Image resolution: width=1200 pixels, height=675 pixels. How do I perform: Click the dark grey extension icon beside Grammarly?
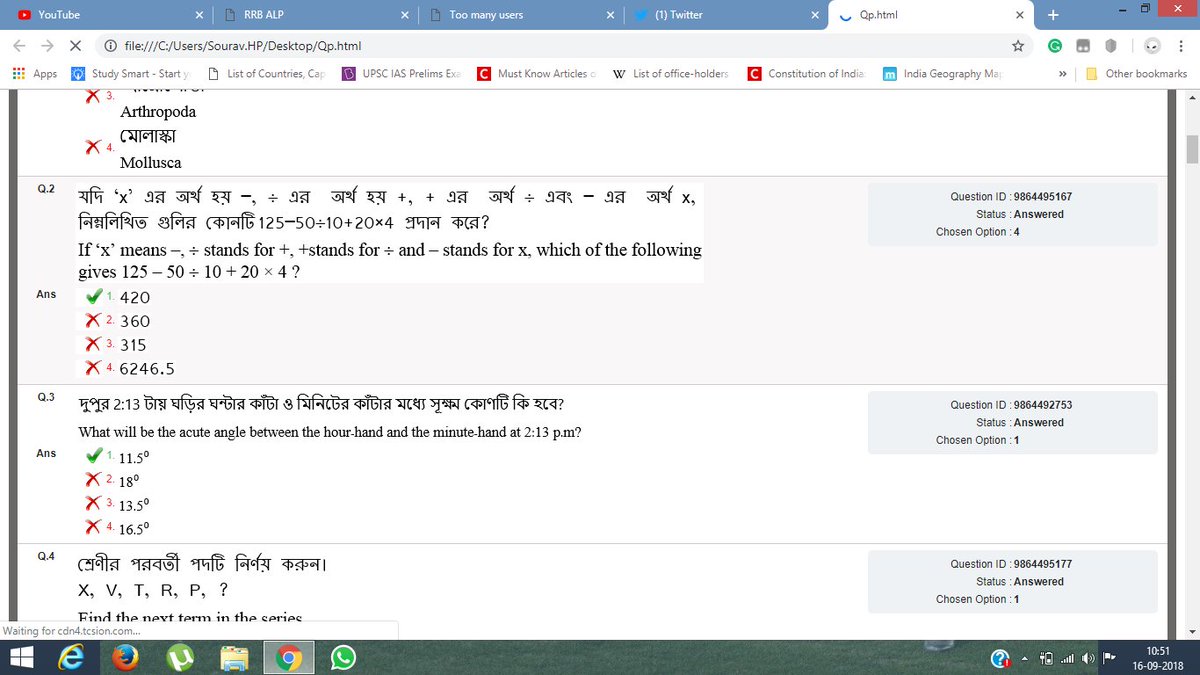1083,46
